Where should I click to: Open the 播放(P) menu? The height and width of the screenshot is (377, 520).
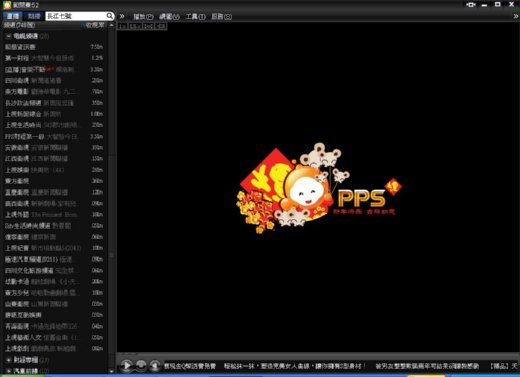[143, 16]
